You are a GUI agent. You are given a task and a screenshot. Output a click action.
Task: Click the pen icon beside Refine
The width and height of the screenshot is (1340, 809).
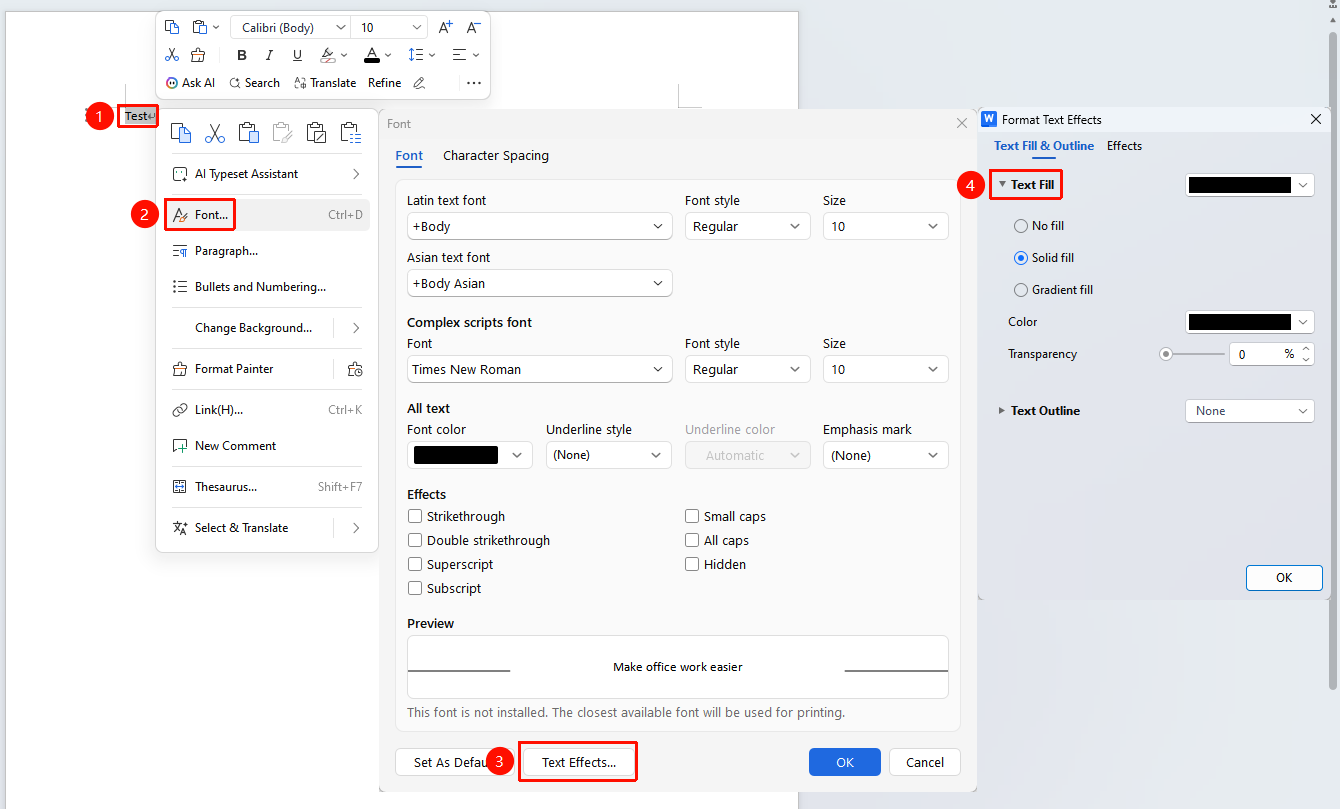[x=419, y=83]
